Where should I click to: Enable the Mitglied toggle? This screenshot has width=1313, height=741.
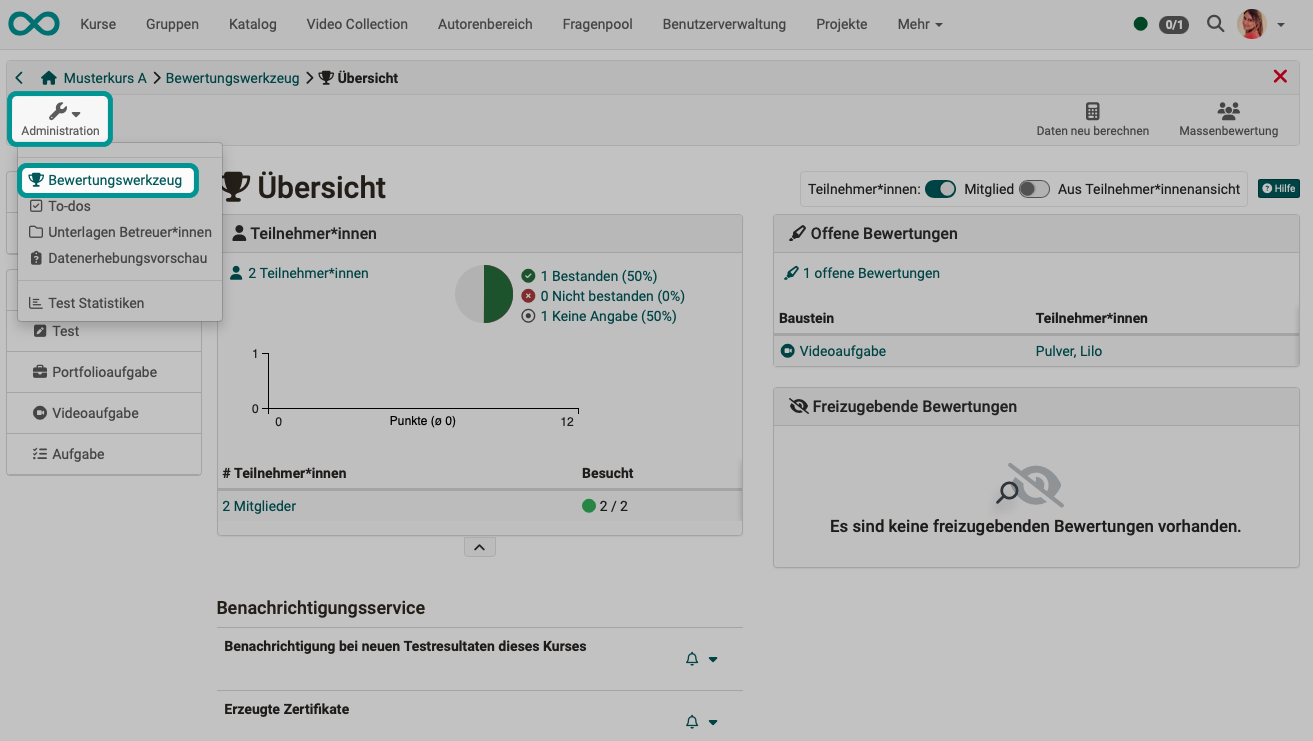click(x=1035, y=188)
